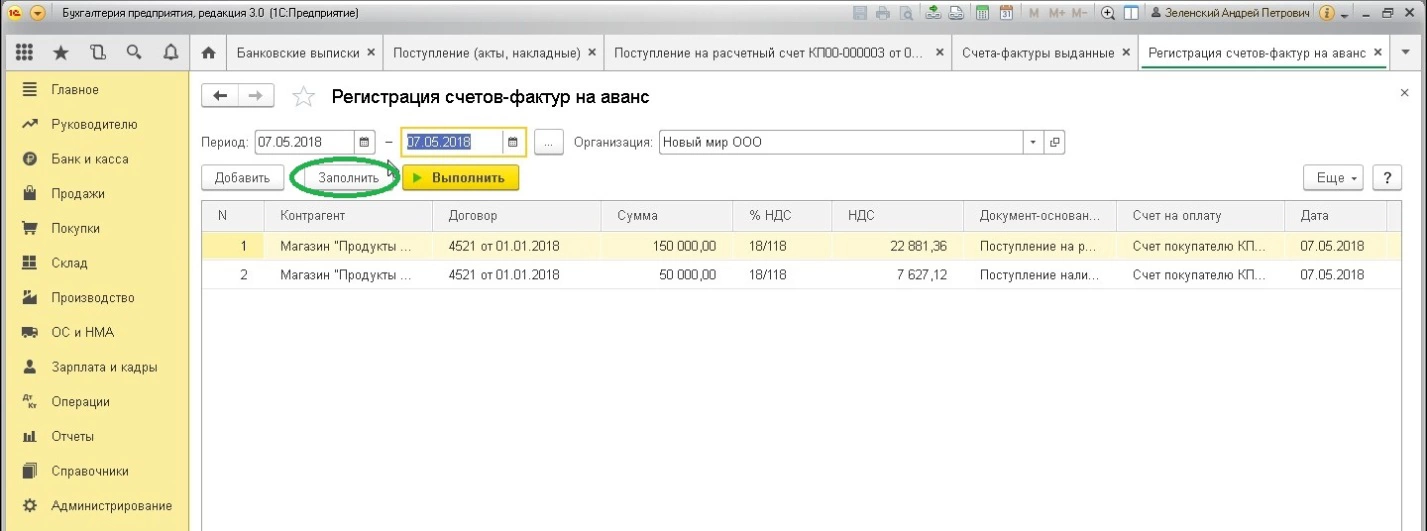The image size is (1427, 531).
Task: Click the search magnifier icon
Action: point(134,52)
